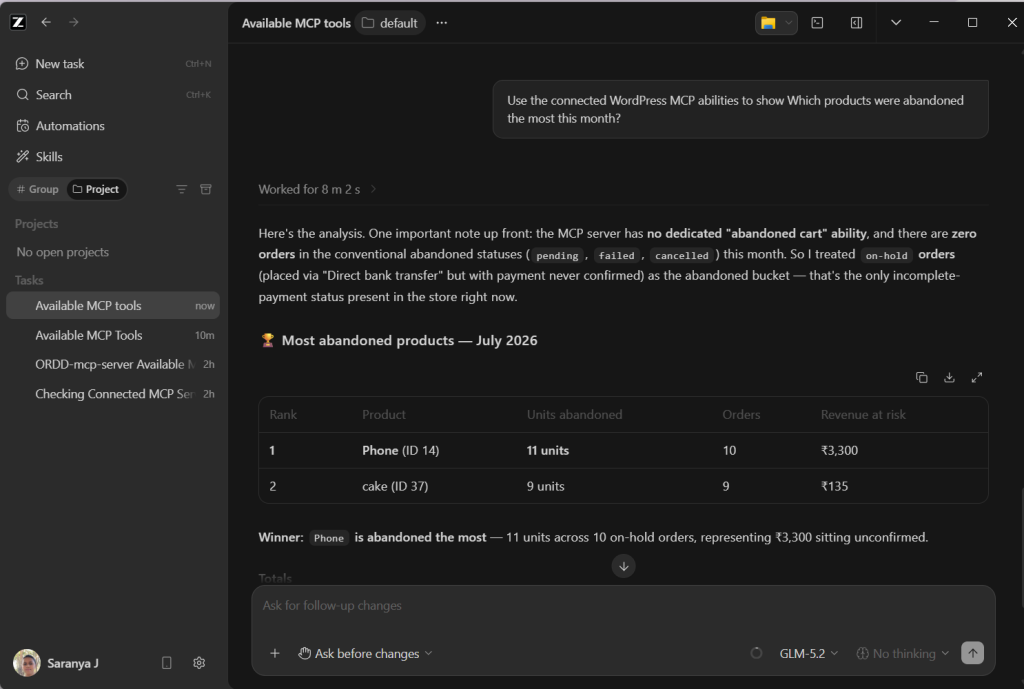The width and height of the screenshot is (1024, 689).
Task: Expand the dropdown next to file explorer icon
Action: [788, 23]
